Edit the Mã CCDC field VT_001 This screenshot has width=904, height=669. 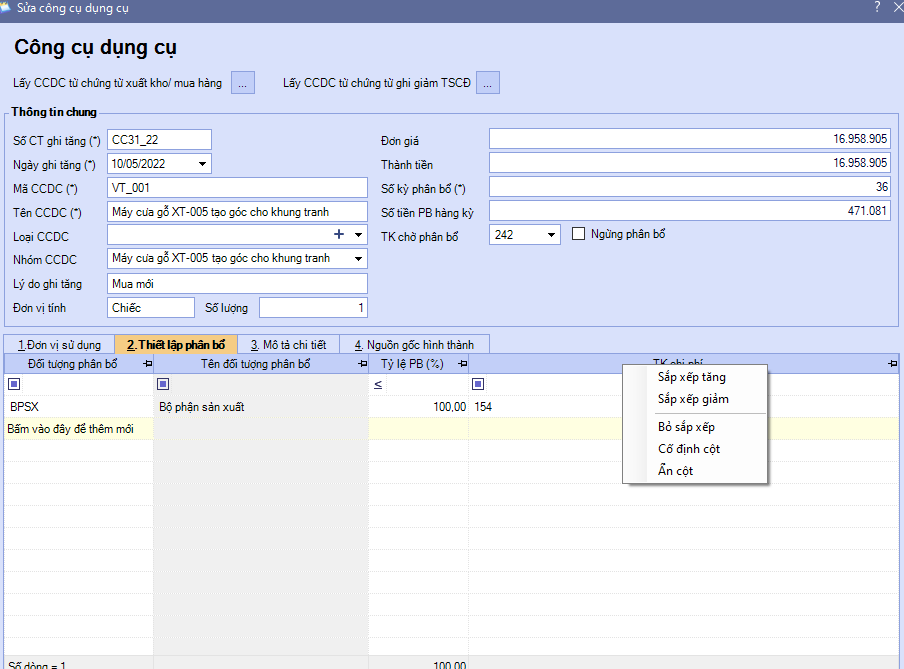click(237, 187)
